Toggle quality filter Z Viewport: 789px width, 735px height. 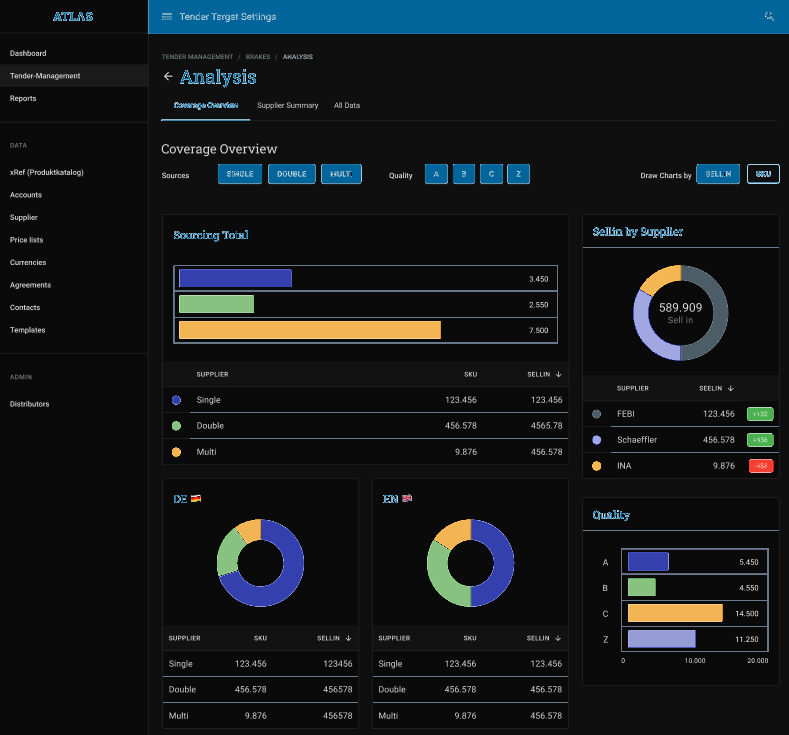pyautogui.click(x=518, y=174)
